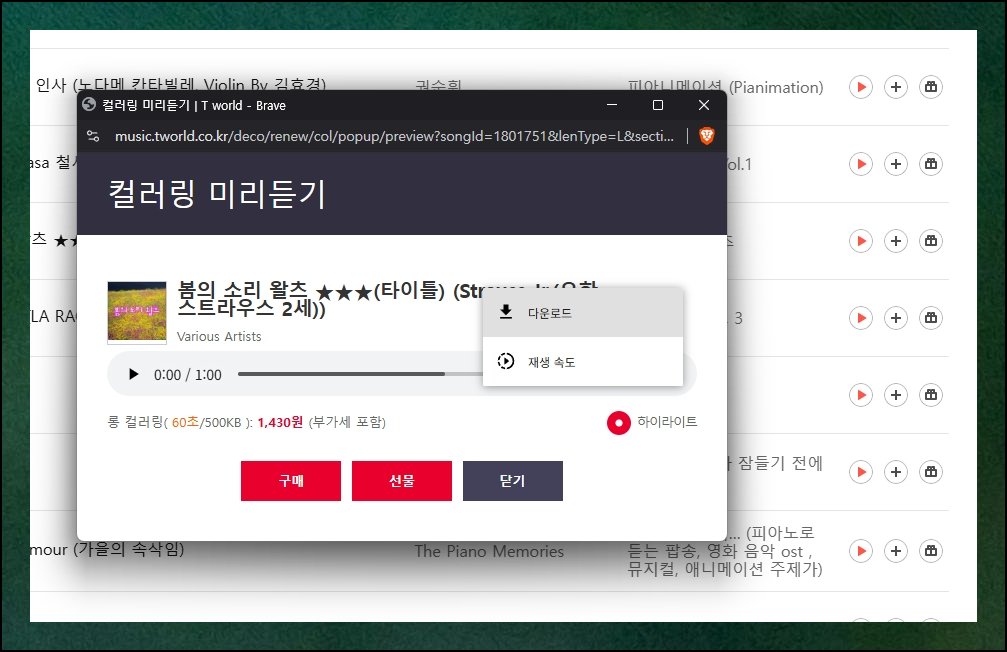Image resolution: width=1007 pixels, height=652 pixels.
Task: Click the red 구매 button
Action: [x=291, y=480]
